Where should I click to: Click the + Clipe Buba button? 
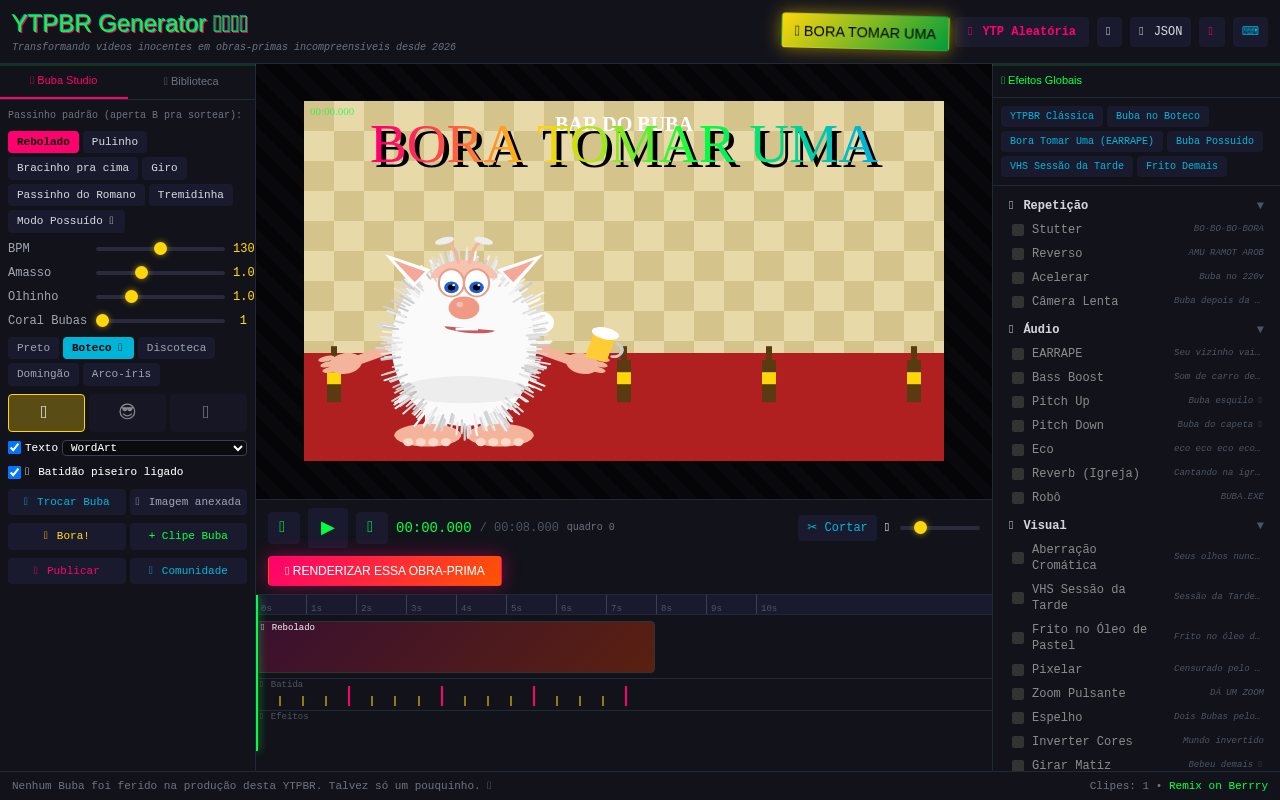tap(188, 536)
